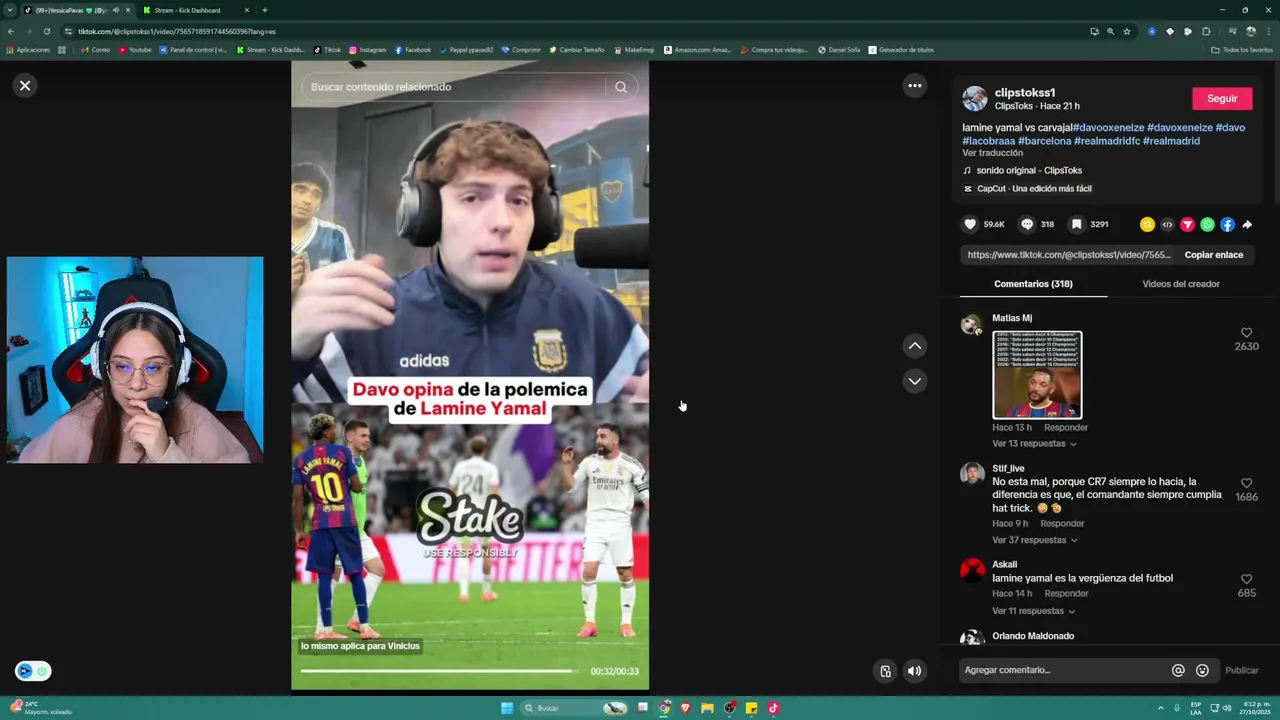Go to the next video with down arrow
The height and width of the screenshot is (720, 1280).
[x=914, y=381]
